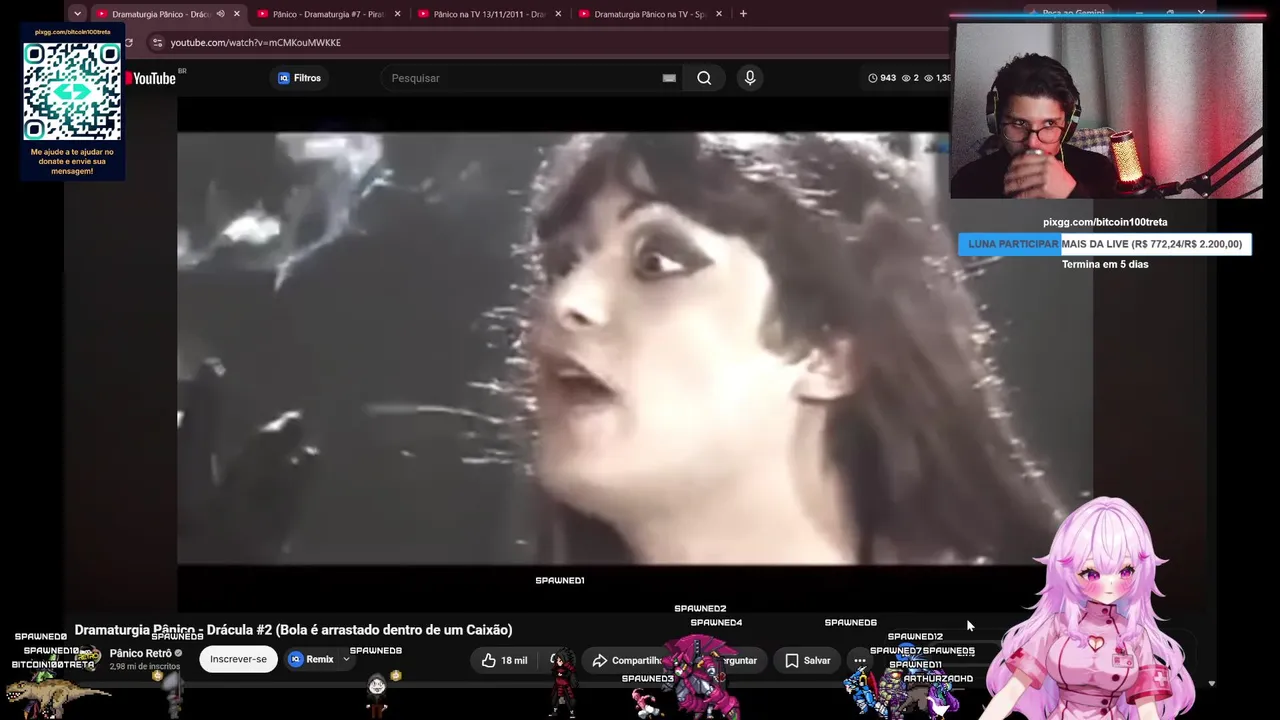Click the Remix button

tap(312, 660)
